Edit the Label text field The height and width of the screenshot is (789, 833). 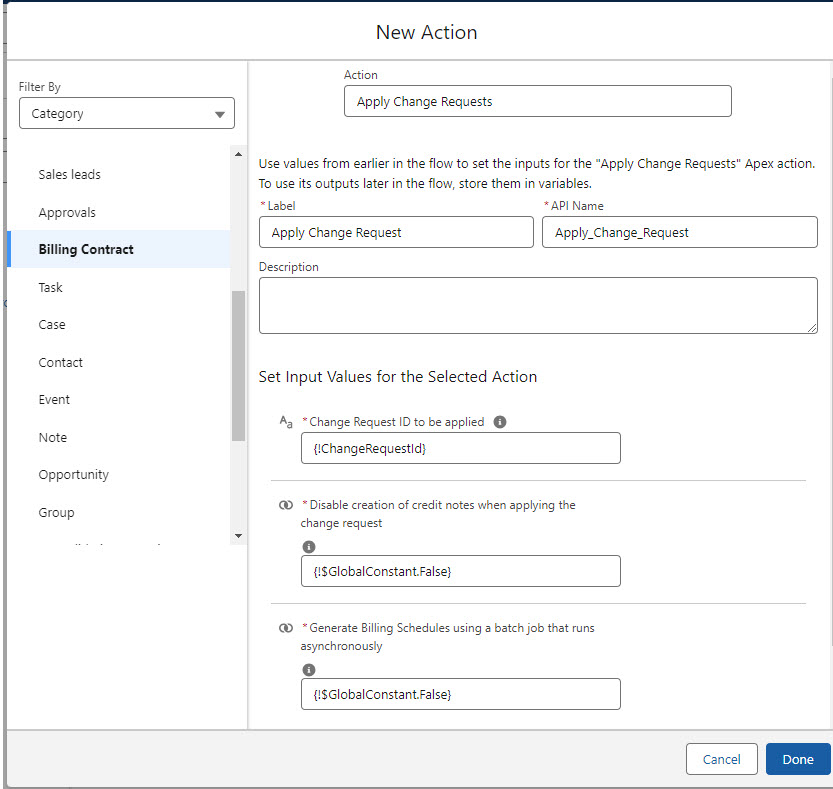[x=396, y=233]
